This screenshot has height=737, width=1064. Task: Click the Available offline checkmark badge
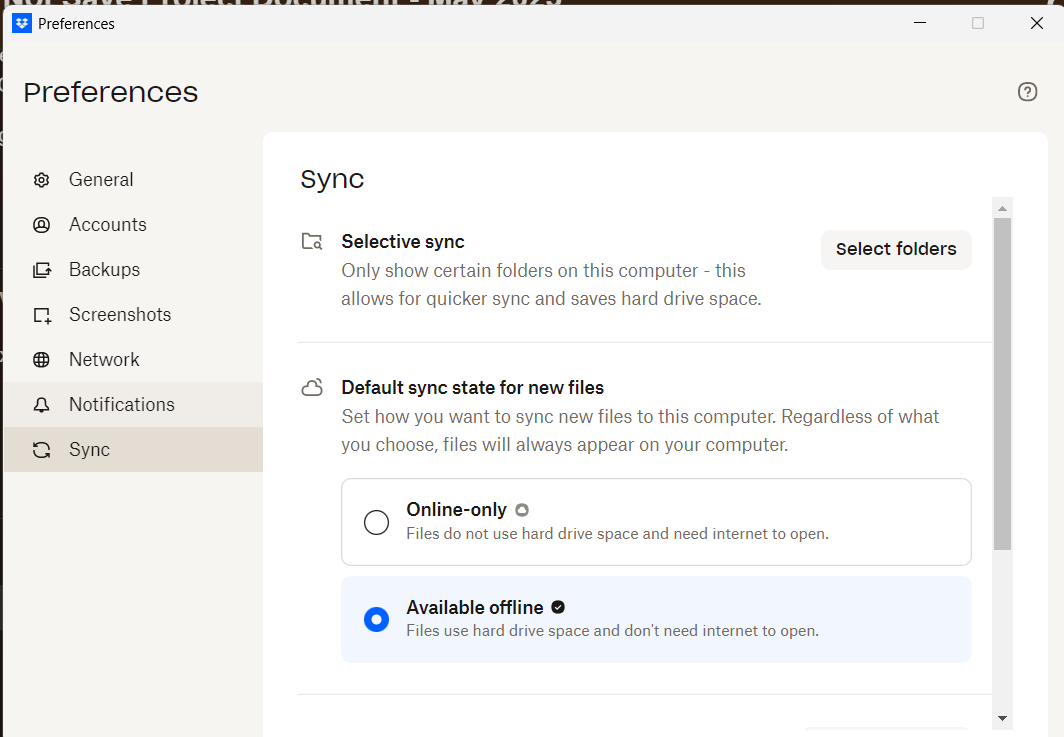558,607
